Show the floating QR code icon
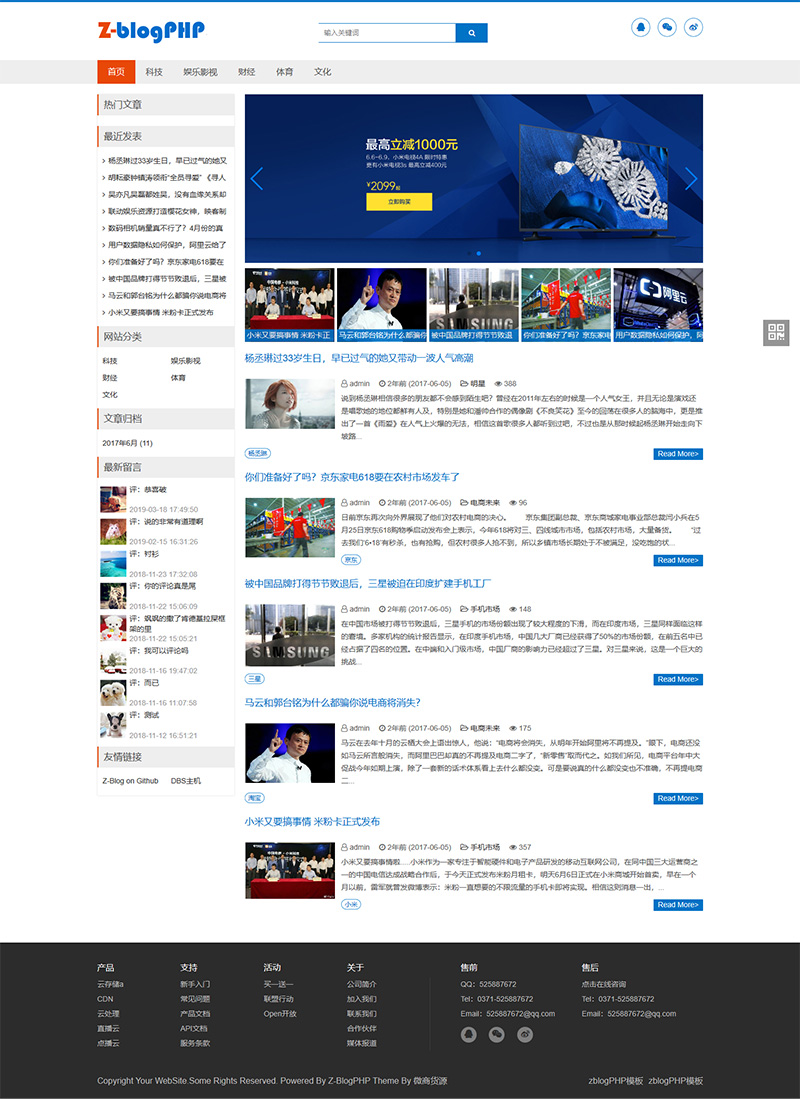 [x=775, y=332]
